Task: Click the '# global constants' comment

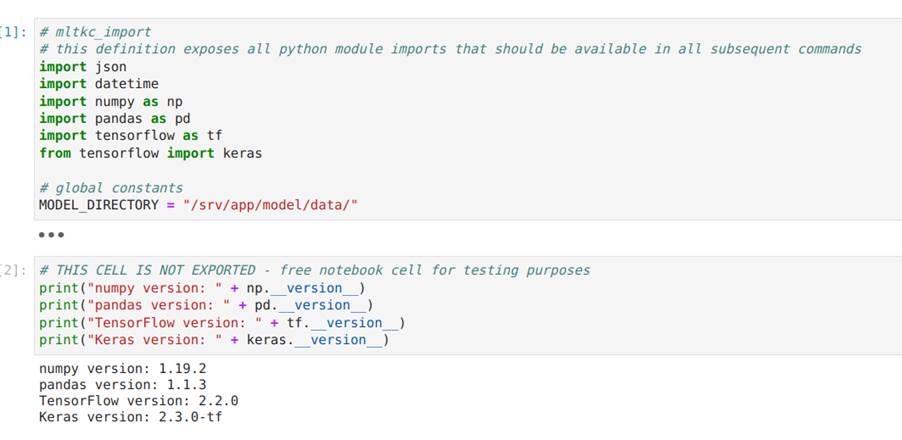Action: click(x=111, y=188)
